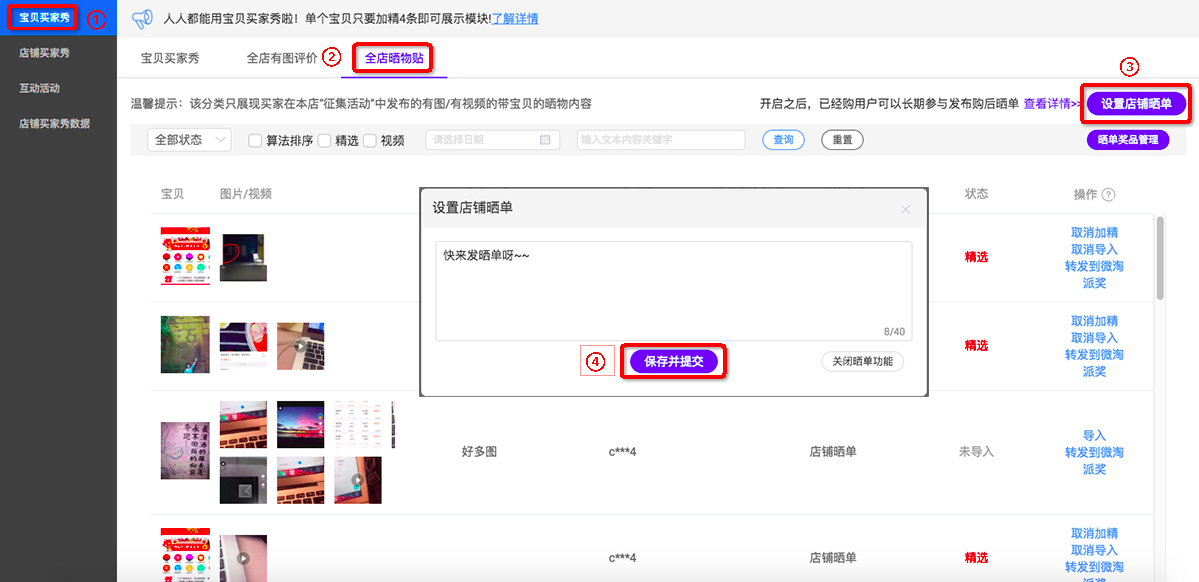Close the 设置店铺晒单 dialog with X
Screen dimensions: 1199x582
tap(906, 209)
